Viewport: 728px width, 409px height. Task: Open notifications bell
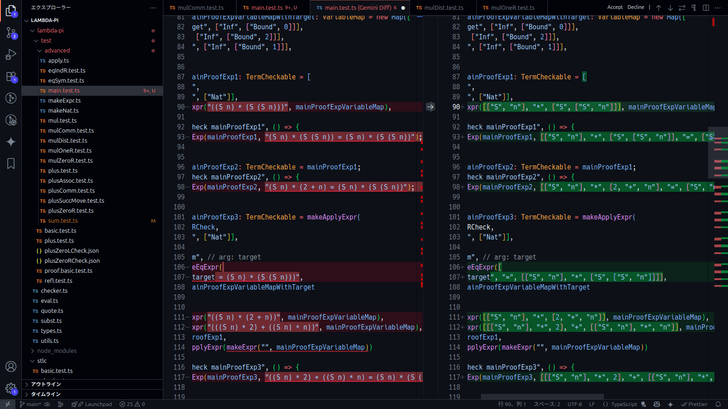718,404
